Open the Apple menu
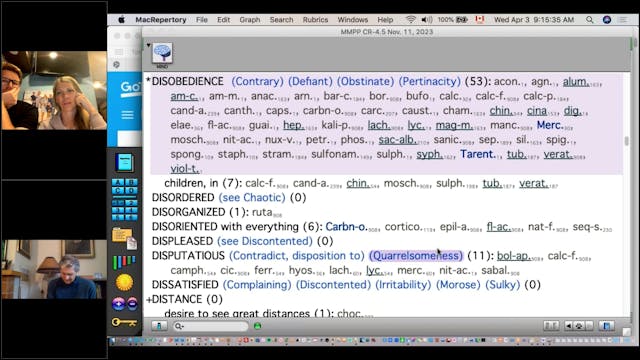Screen dimensions: 640x360 click(x=121, y=20)
